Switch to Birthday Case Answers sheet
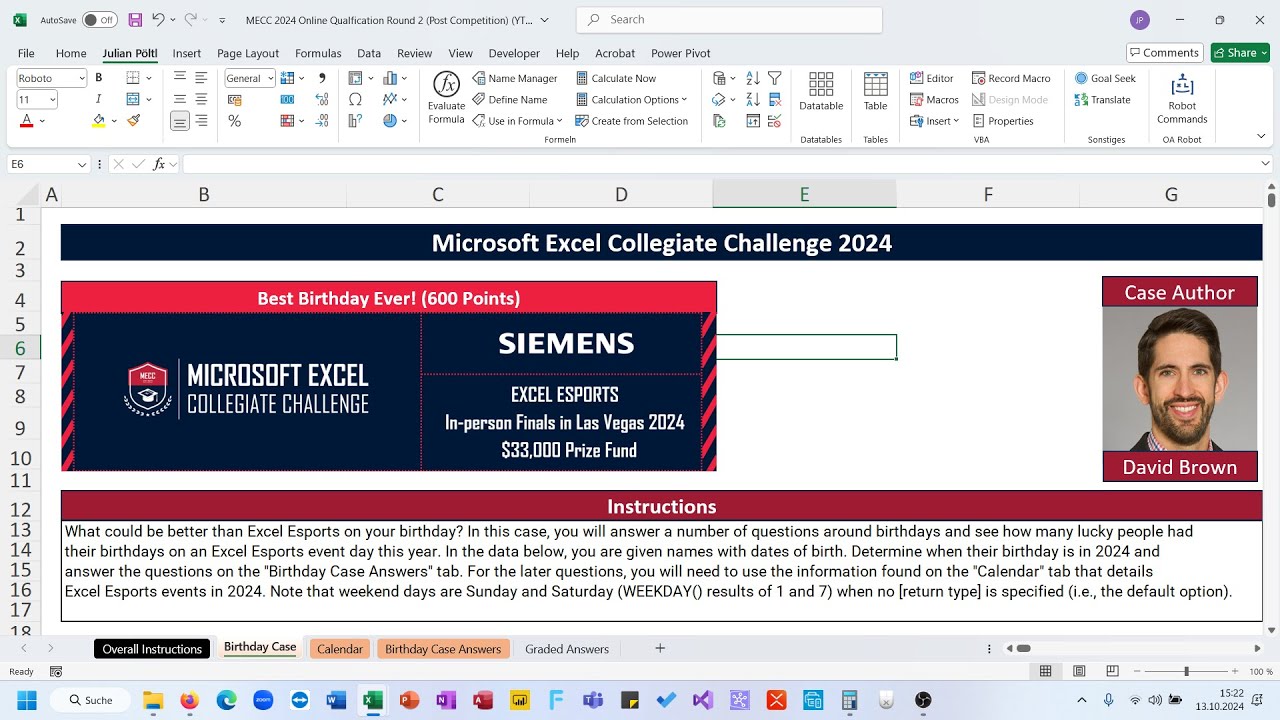 [x=443, y=649]
